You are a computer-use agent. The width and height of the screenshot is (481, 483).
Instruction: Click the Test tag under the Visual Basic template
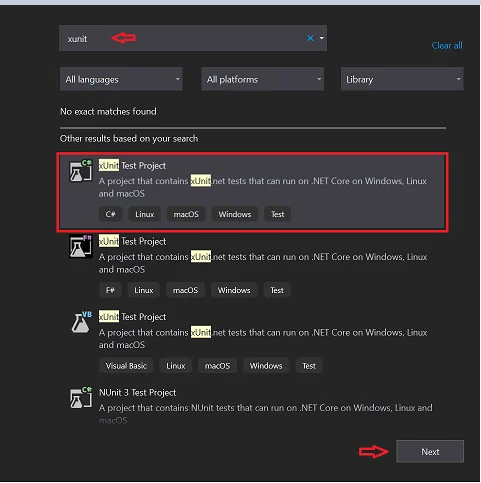309,366
